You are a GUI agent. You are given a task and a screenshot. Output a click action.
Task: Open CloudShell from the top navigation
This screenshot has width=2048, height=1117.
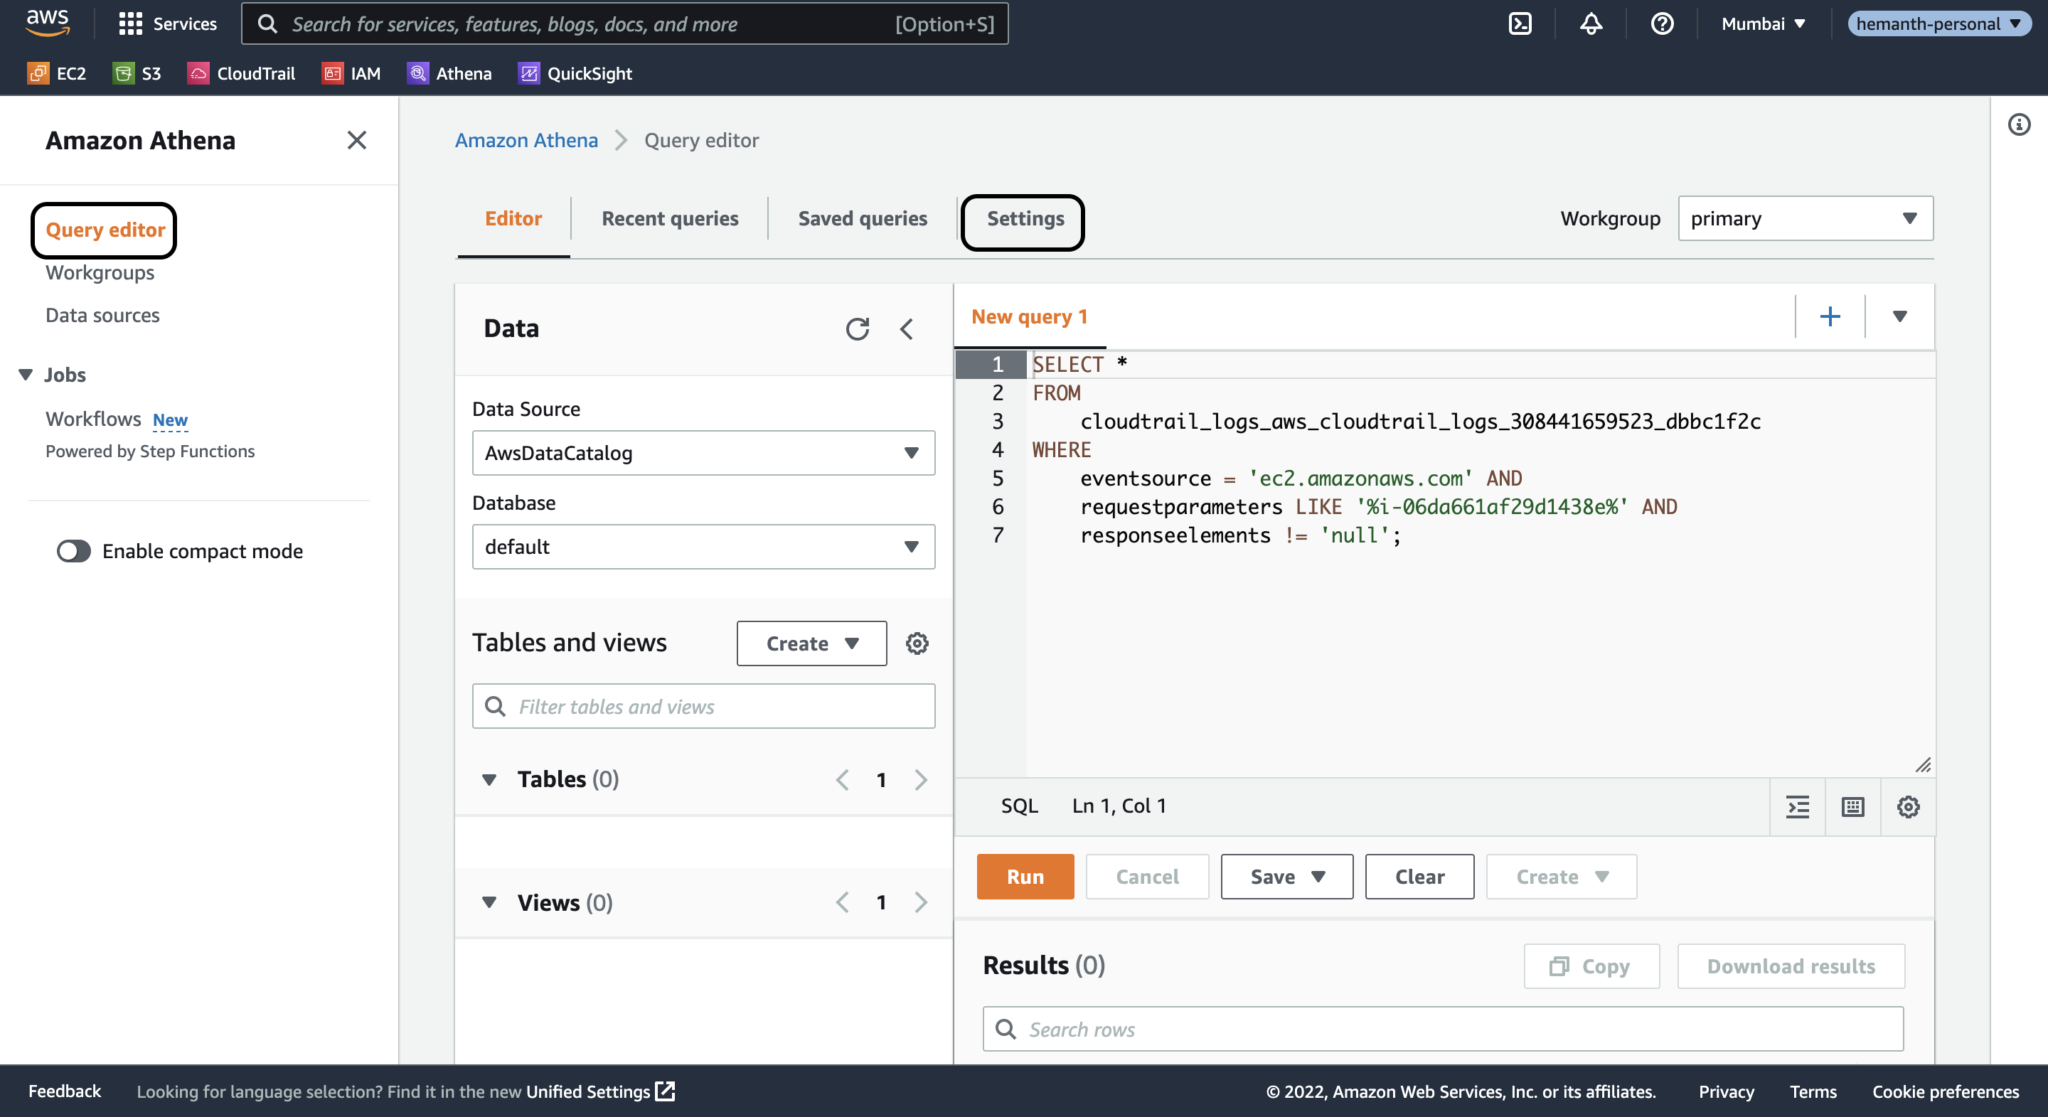(1520, 23)
